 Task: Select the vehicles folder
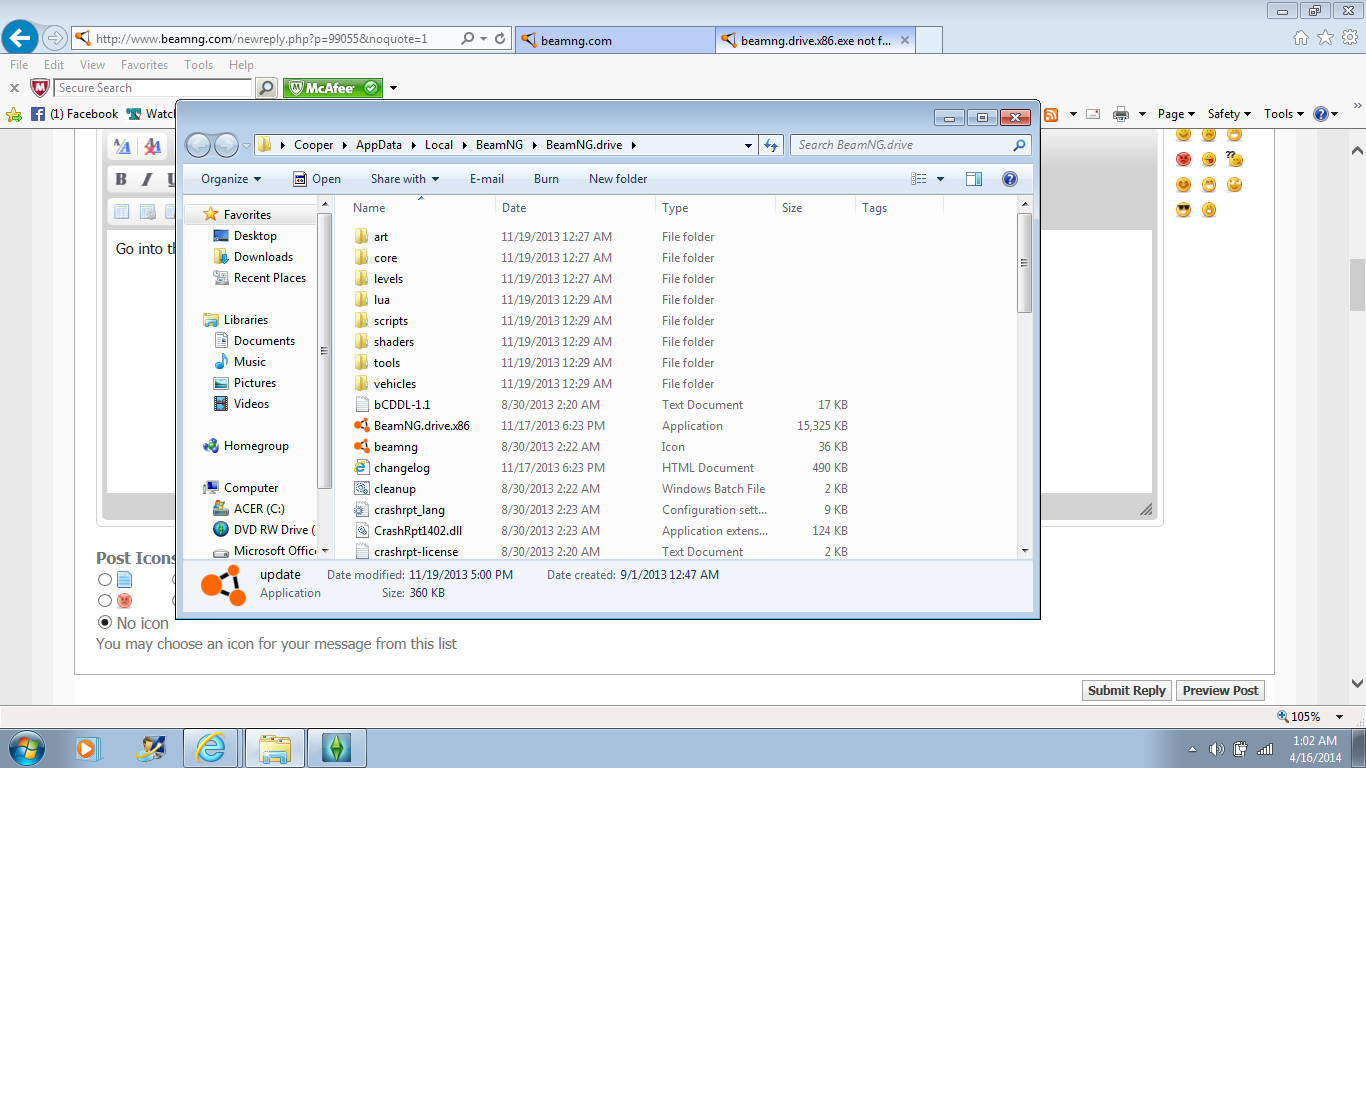click(x=385, y=384)
